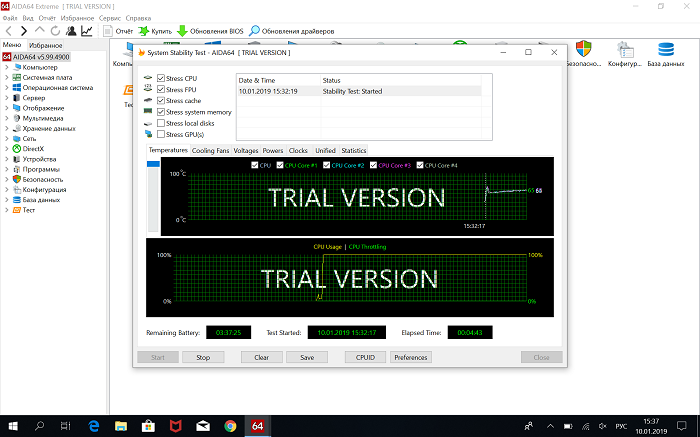Uncheck Stress system memory checkbox

coord(161,112)
